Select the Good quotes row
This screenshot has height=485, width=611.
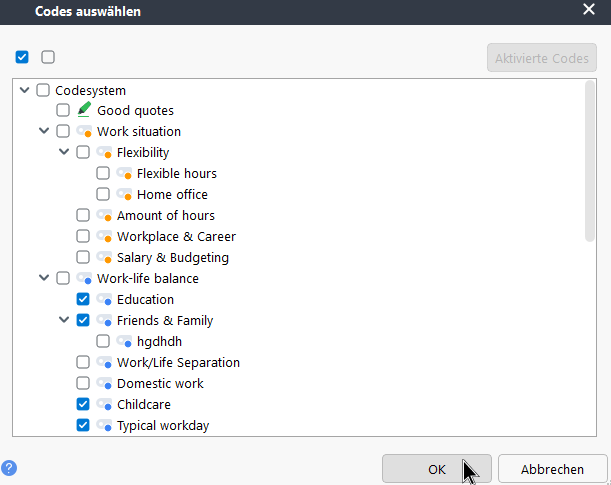(135, 111)
